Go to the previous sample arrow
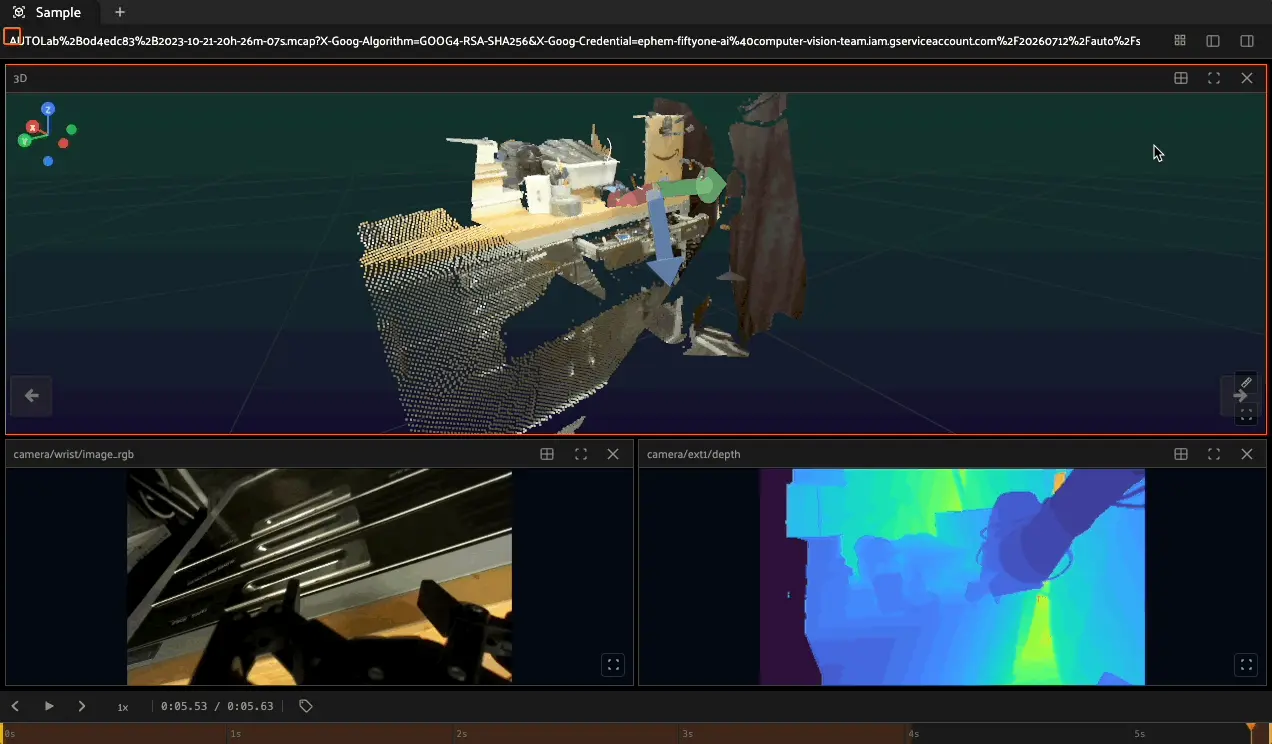This screenshot has height=744, width=1272. pos(32,396)
